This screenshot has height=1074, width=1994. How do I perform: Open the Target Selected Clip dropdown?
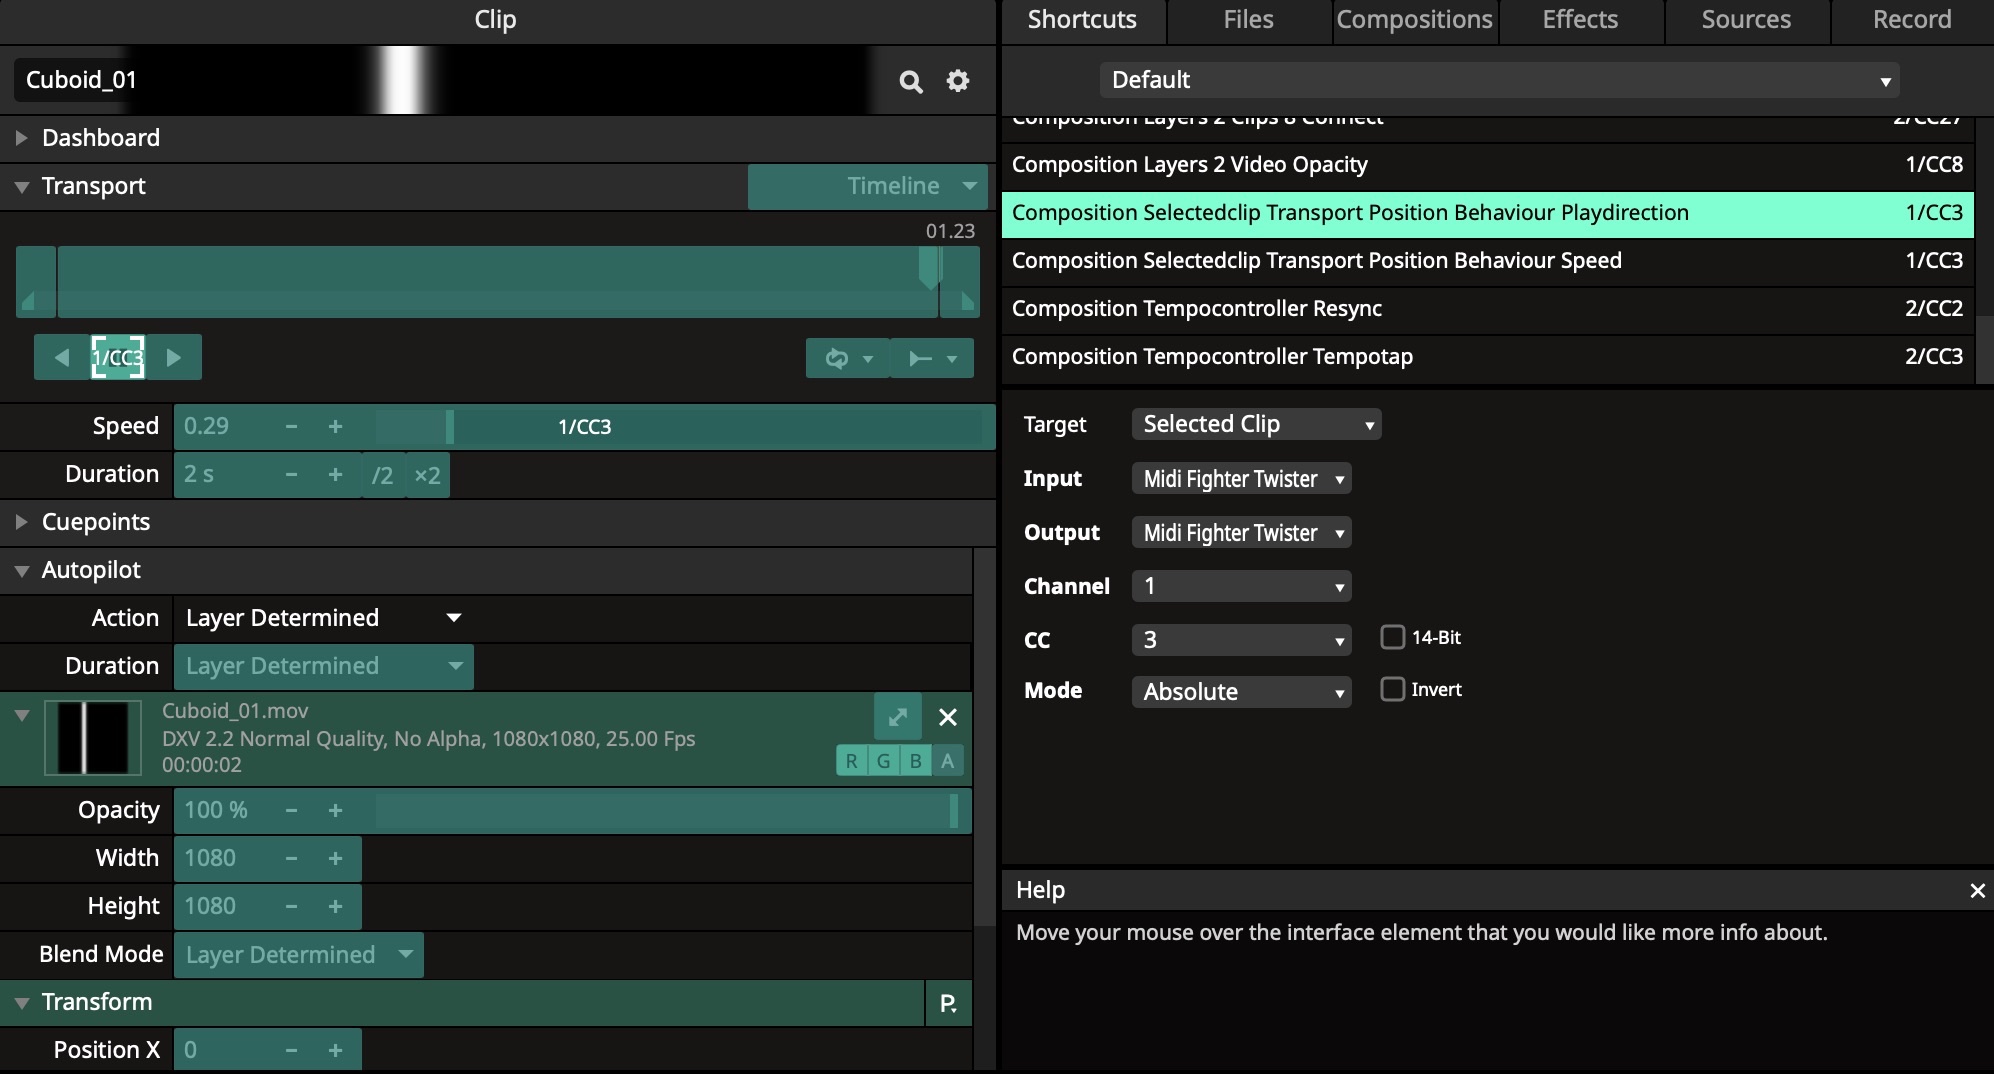(1256, 424)
